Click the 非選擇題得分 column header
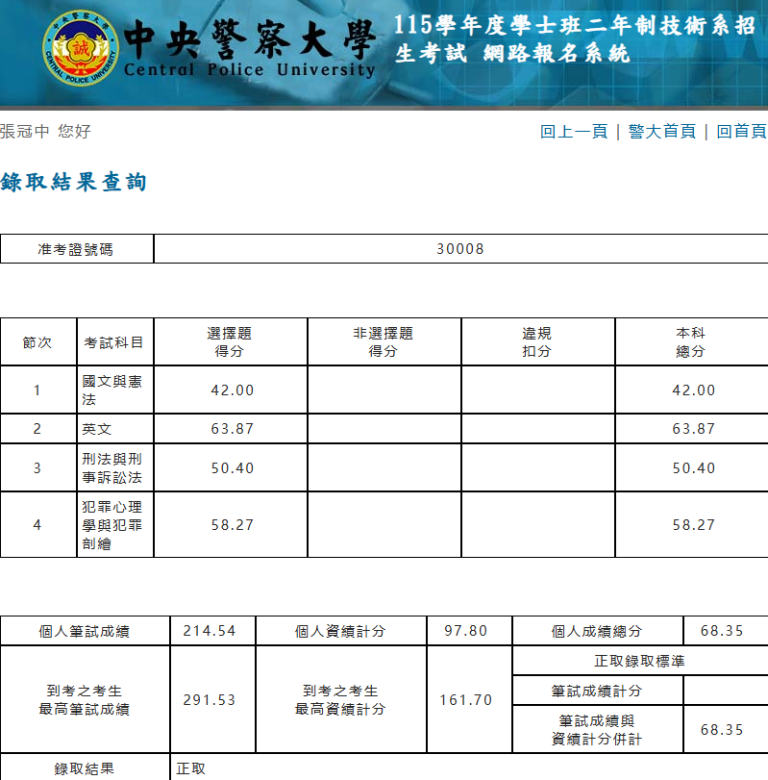The width and height of the screenshot is (768, 780). click(384, 342)
